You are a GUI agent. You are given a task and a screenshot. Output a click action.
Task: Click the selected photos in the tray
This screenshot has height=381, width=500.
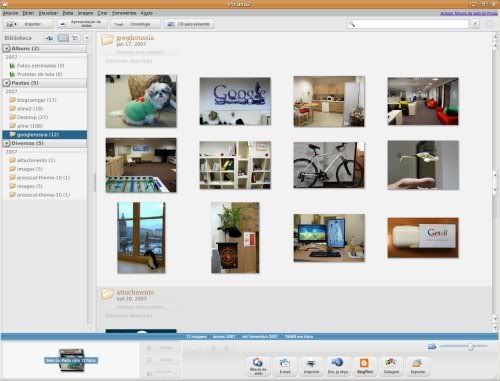coord(71,360)
